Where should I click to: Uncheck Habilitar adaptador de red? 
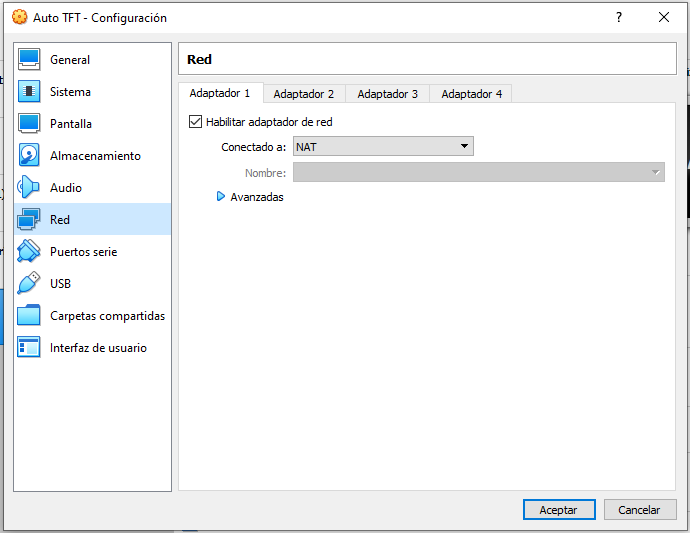tap(195, 122)
